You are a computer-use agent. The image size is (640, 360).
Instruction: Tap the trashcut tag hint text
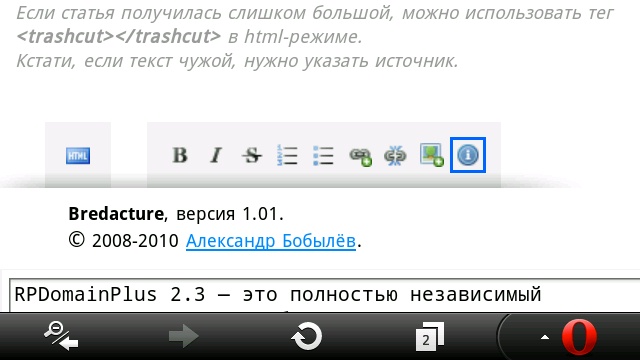[118, 36]
